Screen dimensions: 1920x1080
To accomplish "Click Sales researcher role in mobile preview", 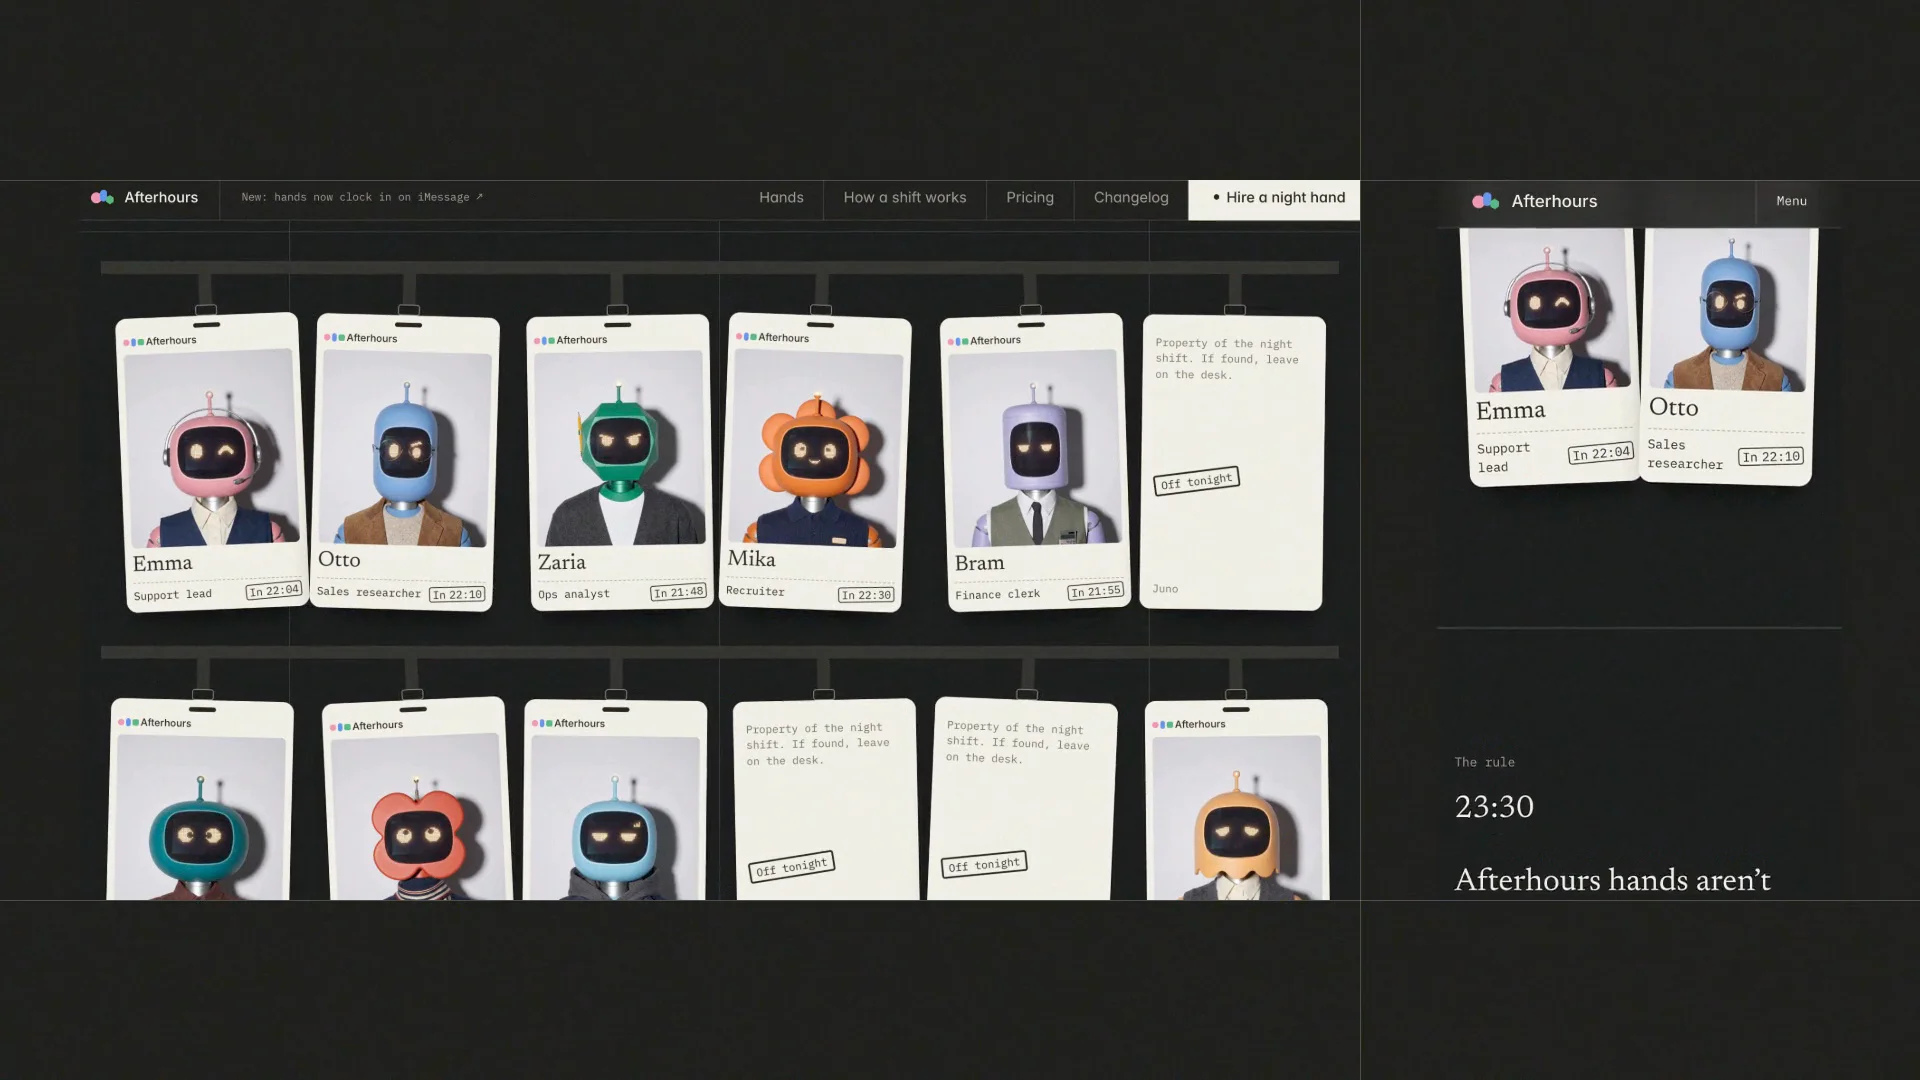I will (x=1685, y=455).
